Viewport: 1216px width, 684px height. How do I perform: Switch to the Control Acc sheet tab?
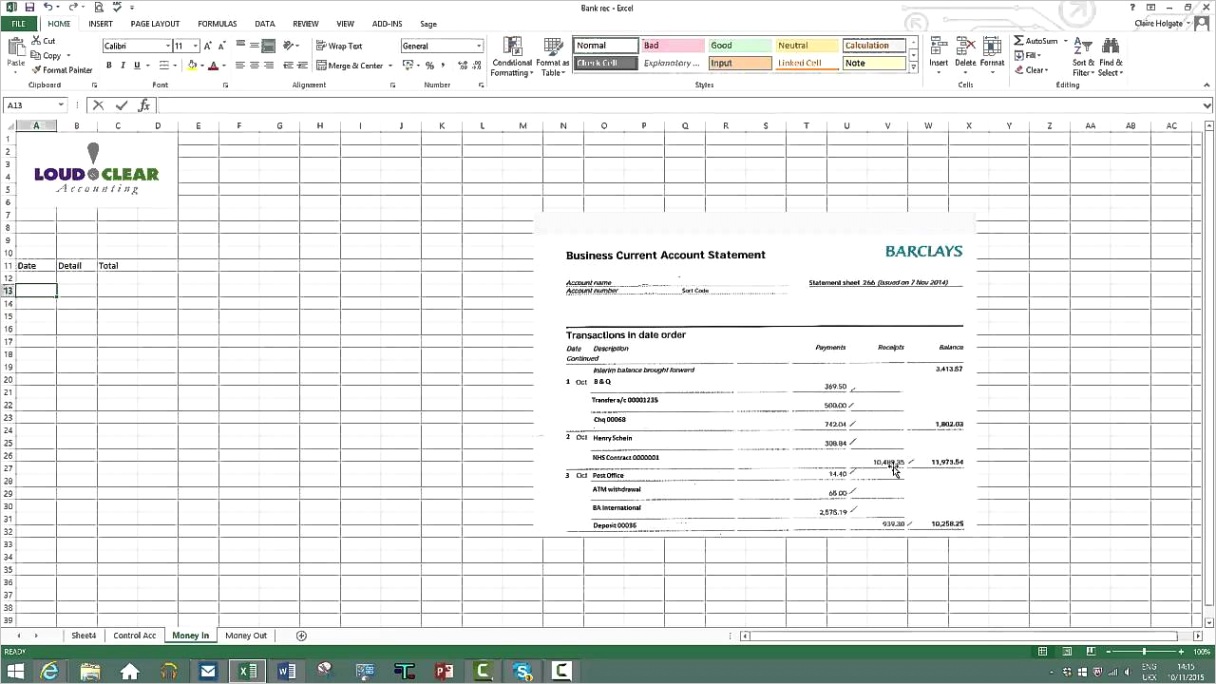coord(134,636)
